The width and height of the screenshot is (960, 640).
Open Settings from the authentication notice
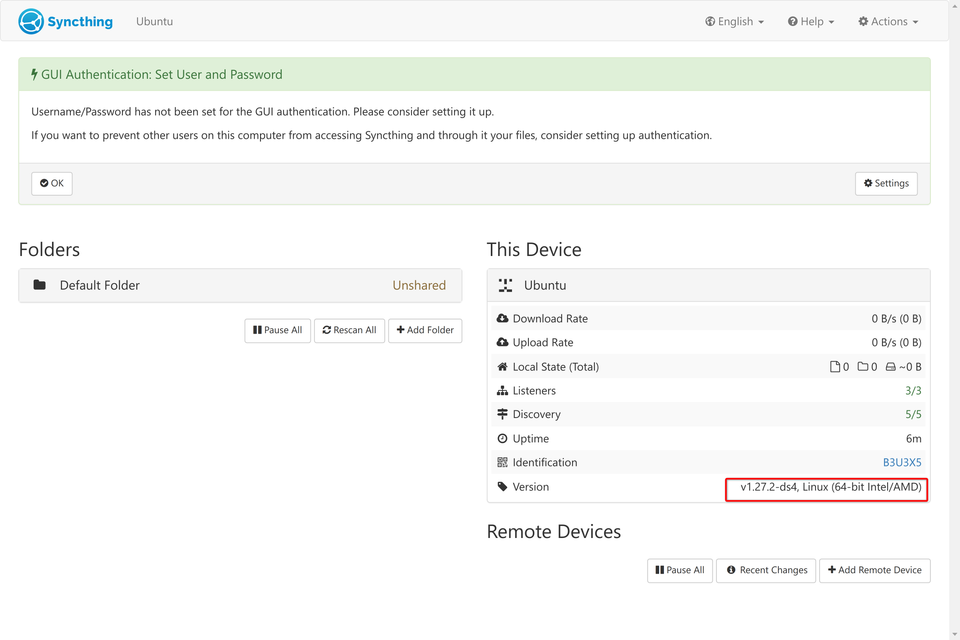point(886,183)
